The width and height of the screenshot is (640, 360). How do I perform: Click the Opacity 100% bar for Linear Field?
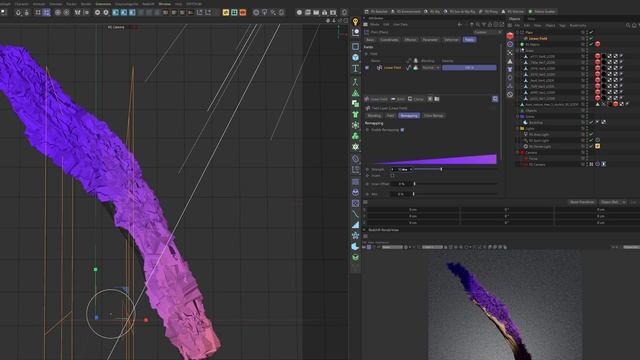469,68
